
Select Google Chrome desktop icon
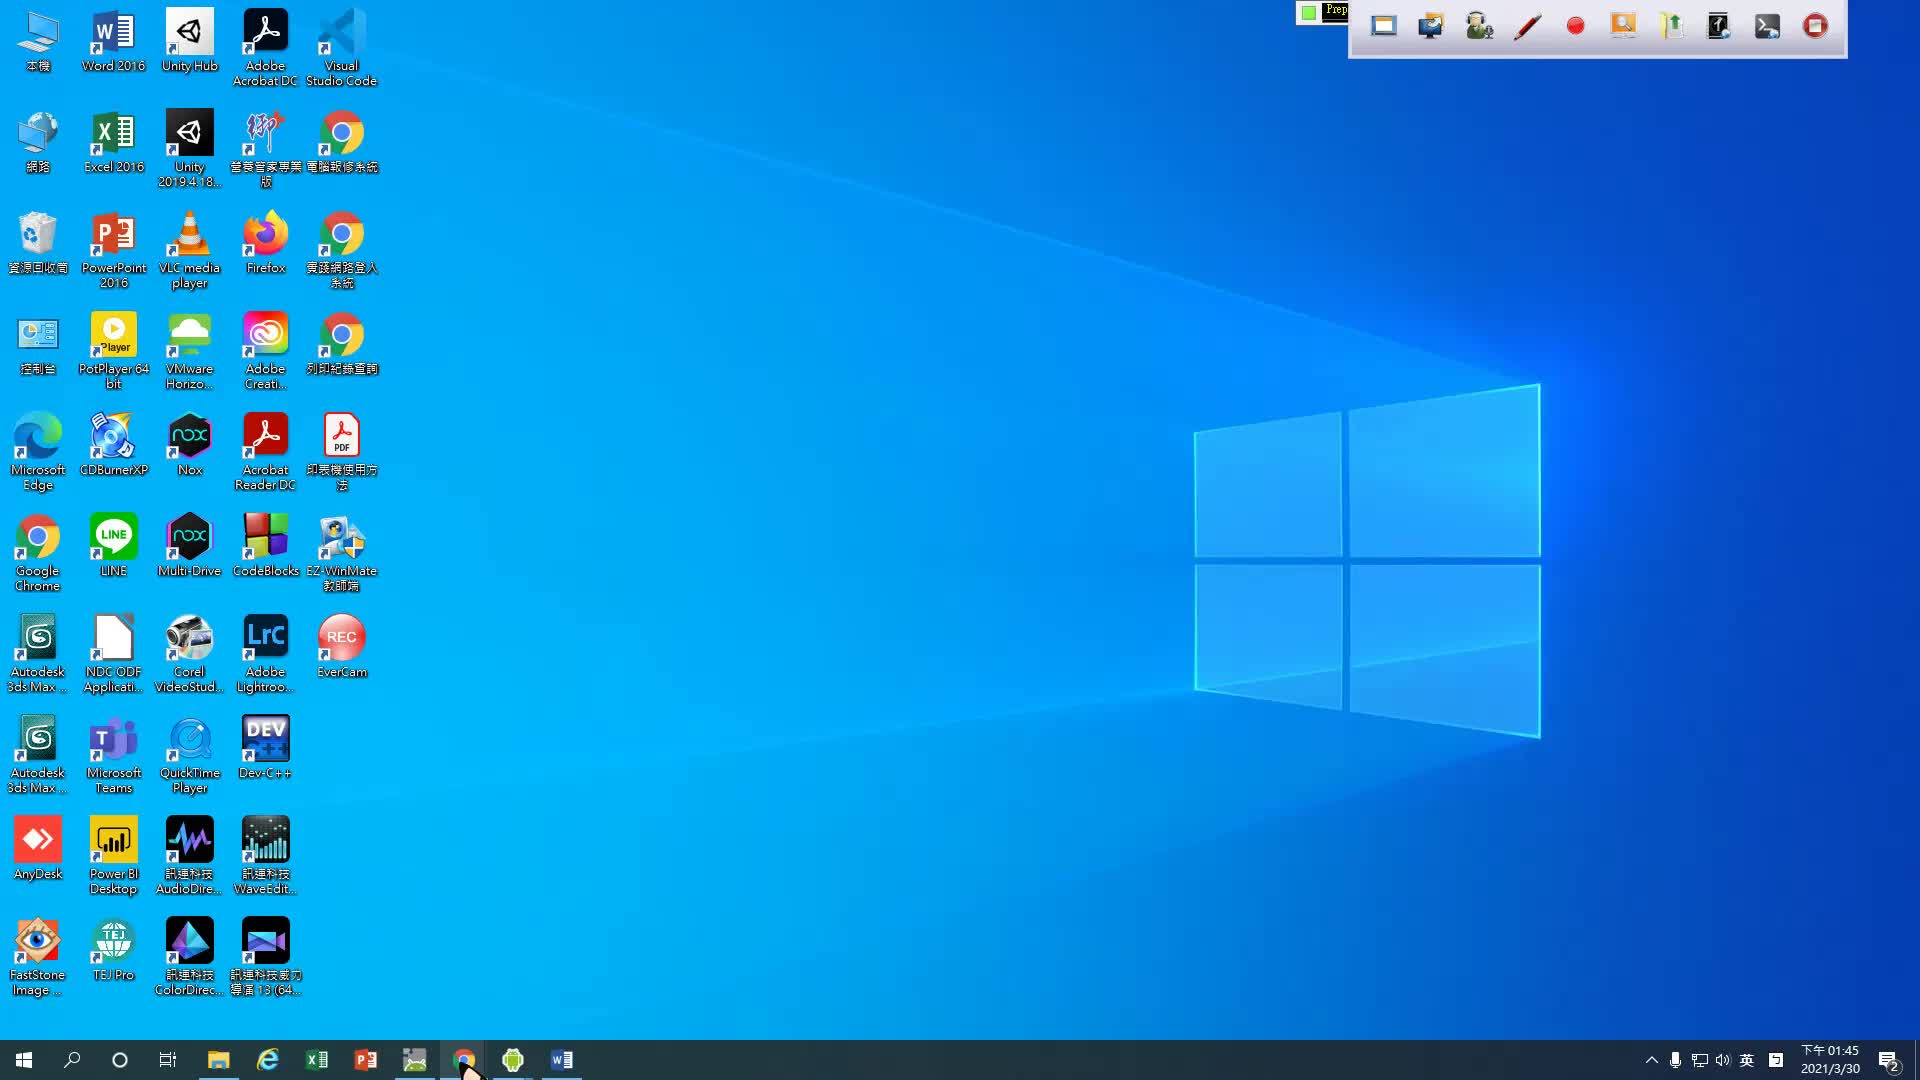pyautogui.click(x=38, y=554)
